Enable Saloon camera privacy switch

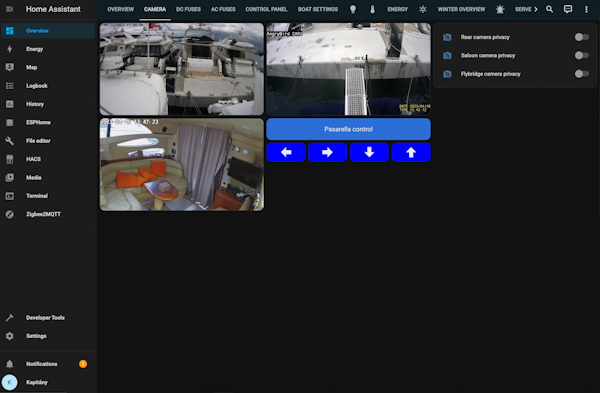[582, 55]
